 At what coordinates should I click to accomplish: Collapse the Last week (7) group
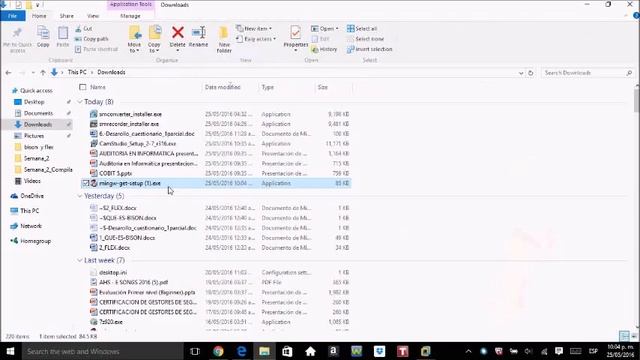point(80,260)
